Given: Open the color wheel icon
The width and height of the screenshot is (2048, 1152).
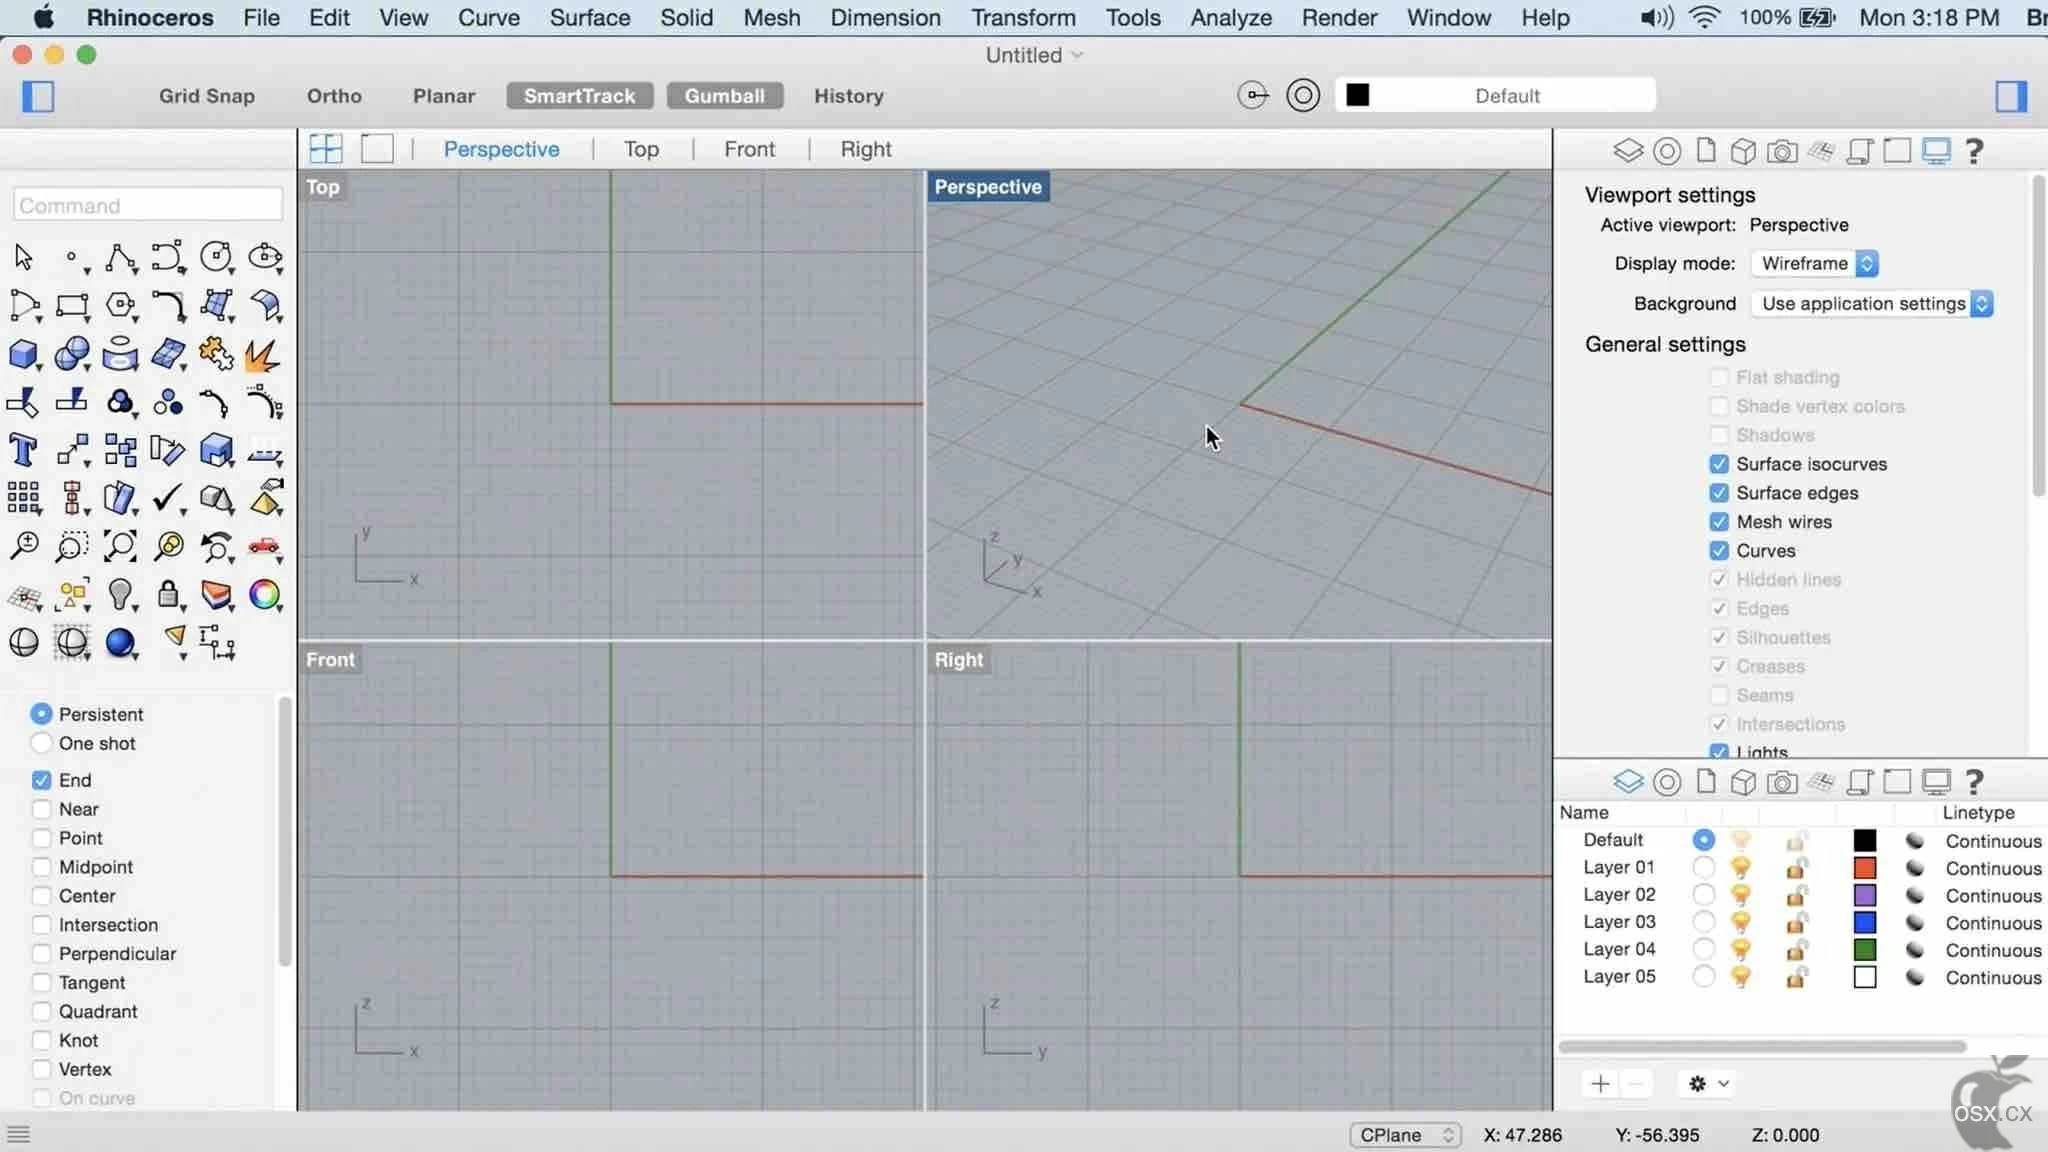Looking at the screenshot, I should (264, 594).
